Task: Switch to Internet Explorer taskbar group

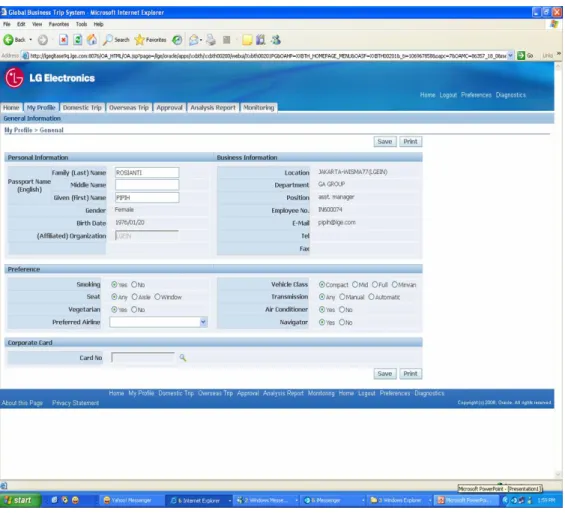Action: [199, 500]
